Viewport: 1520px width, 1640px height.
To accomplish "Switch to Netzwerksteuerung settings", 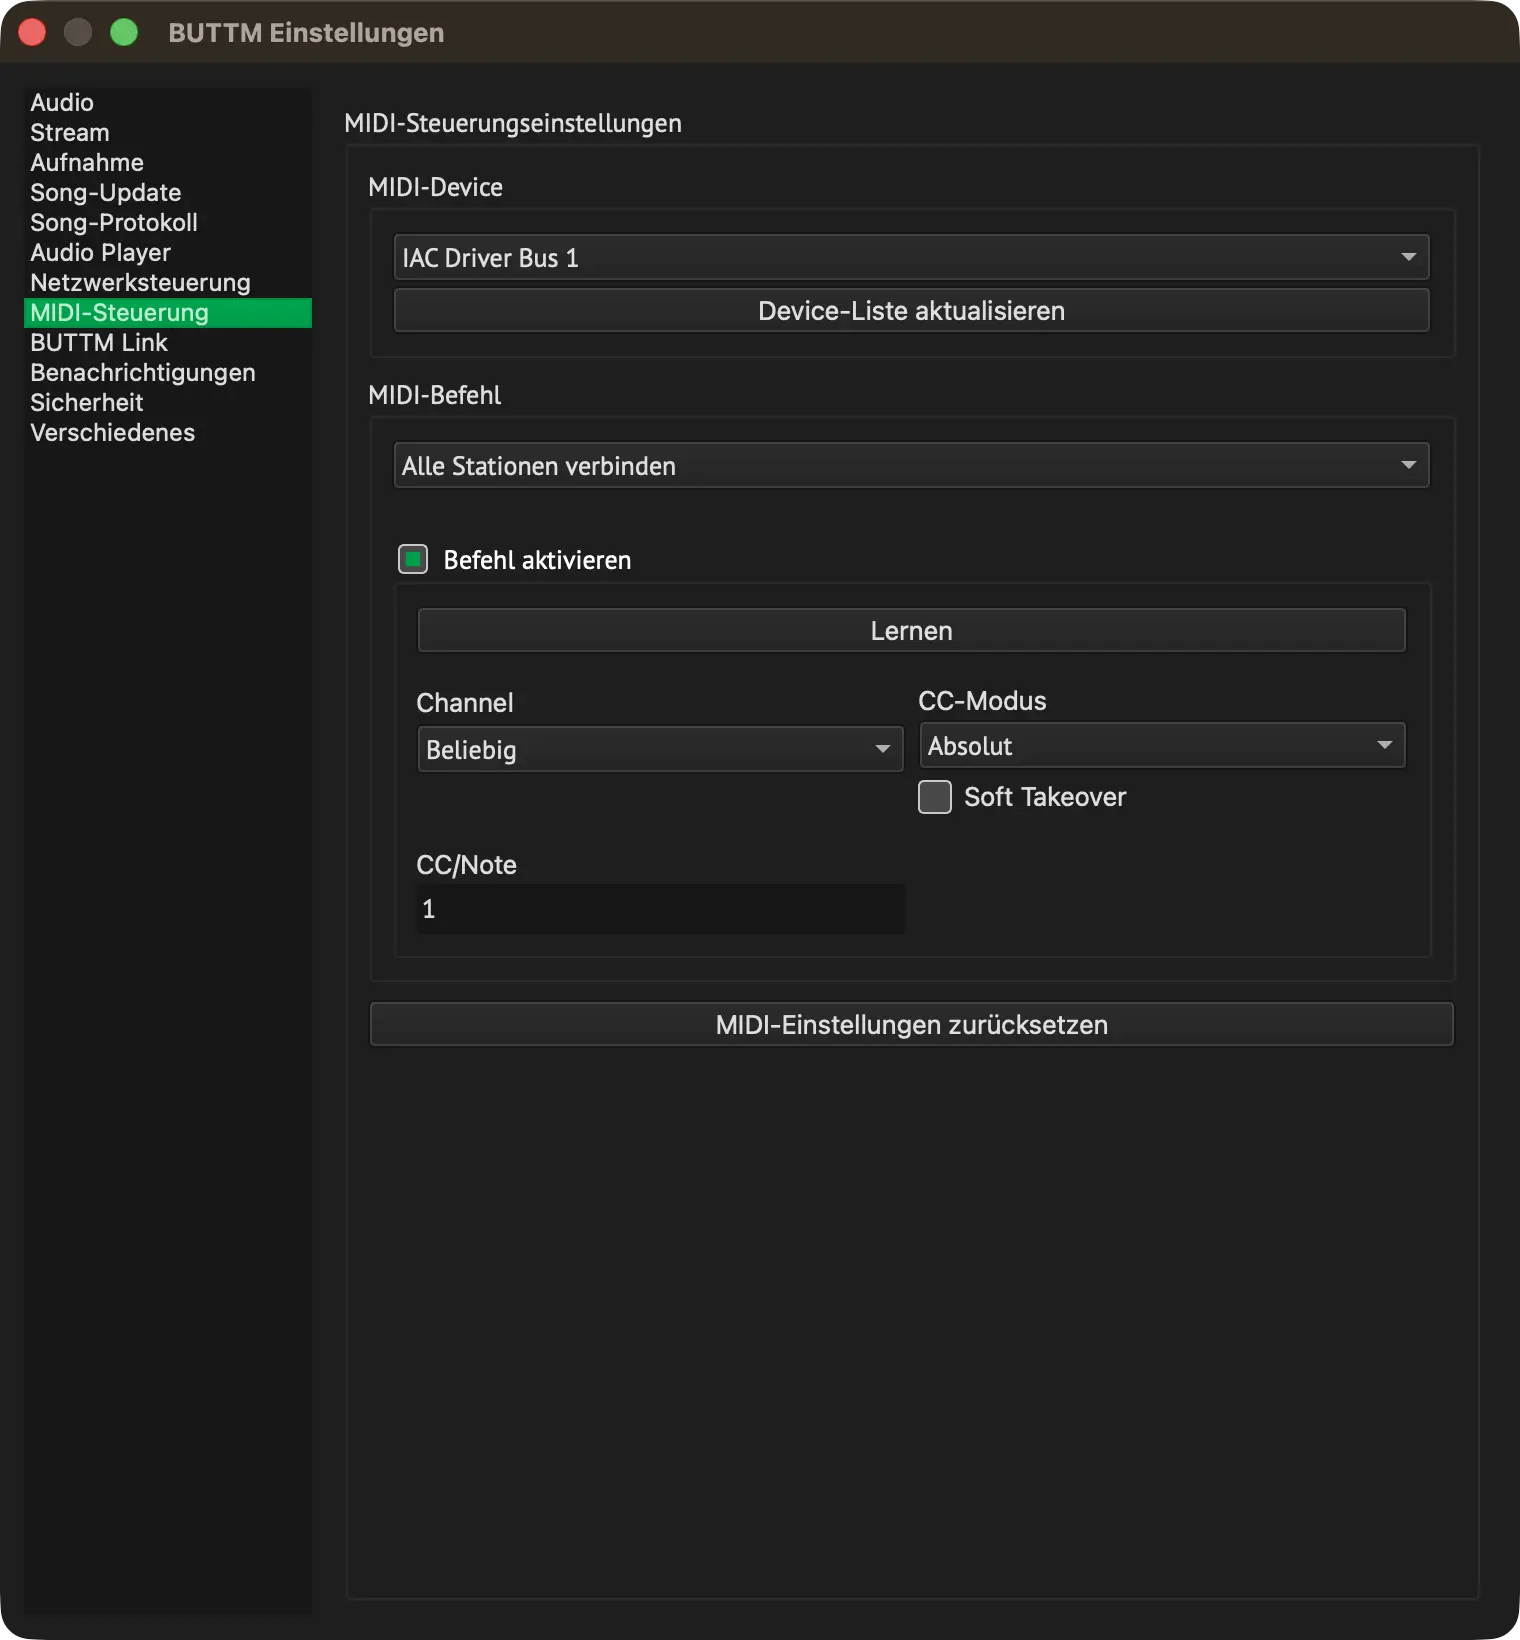I will point(167,283).
